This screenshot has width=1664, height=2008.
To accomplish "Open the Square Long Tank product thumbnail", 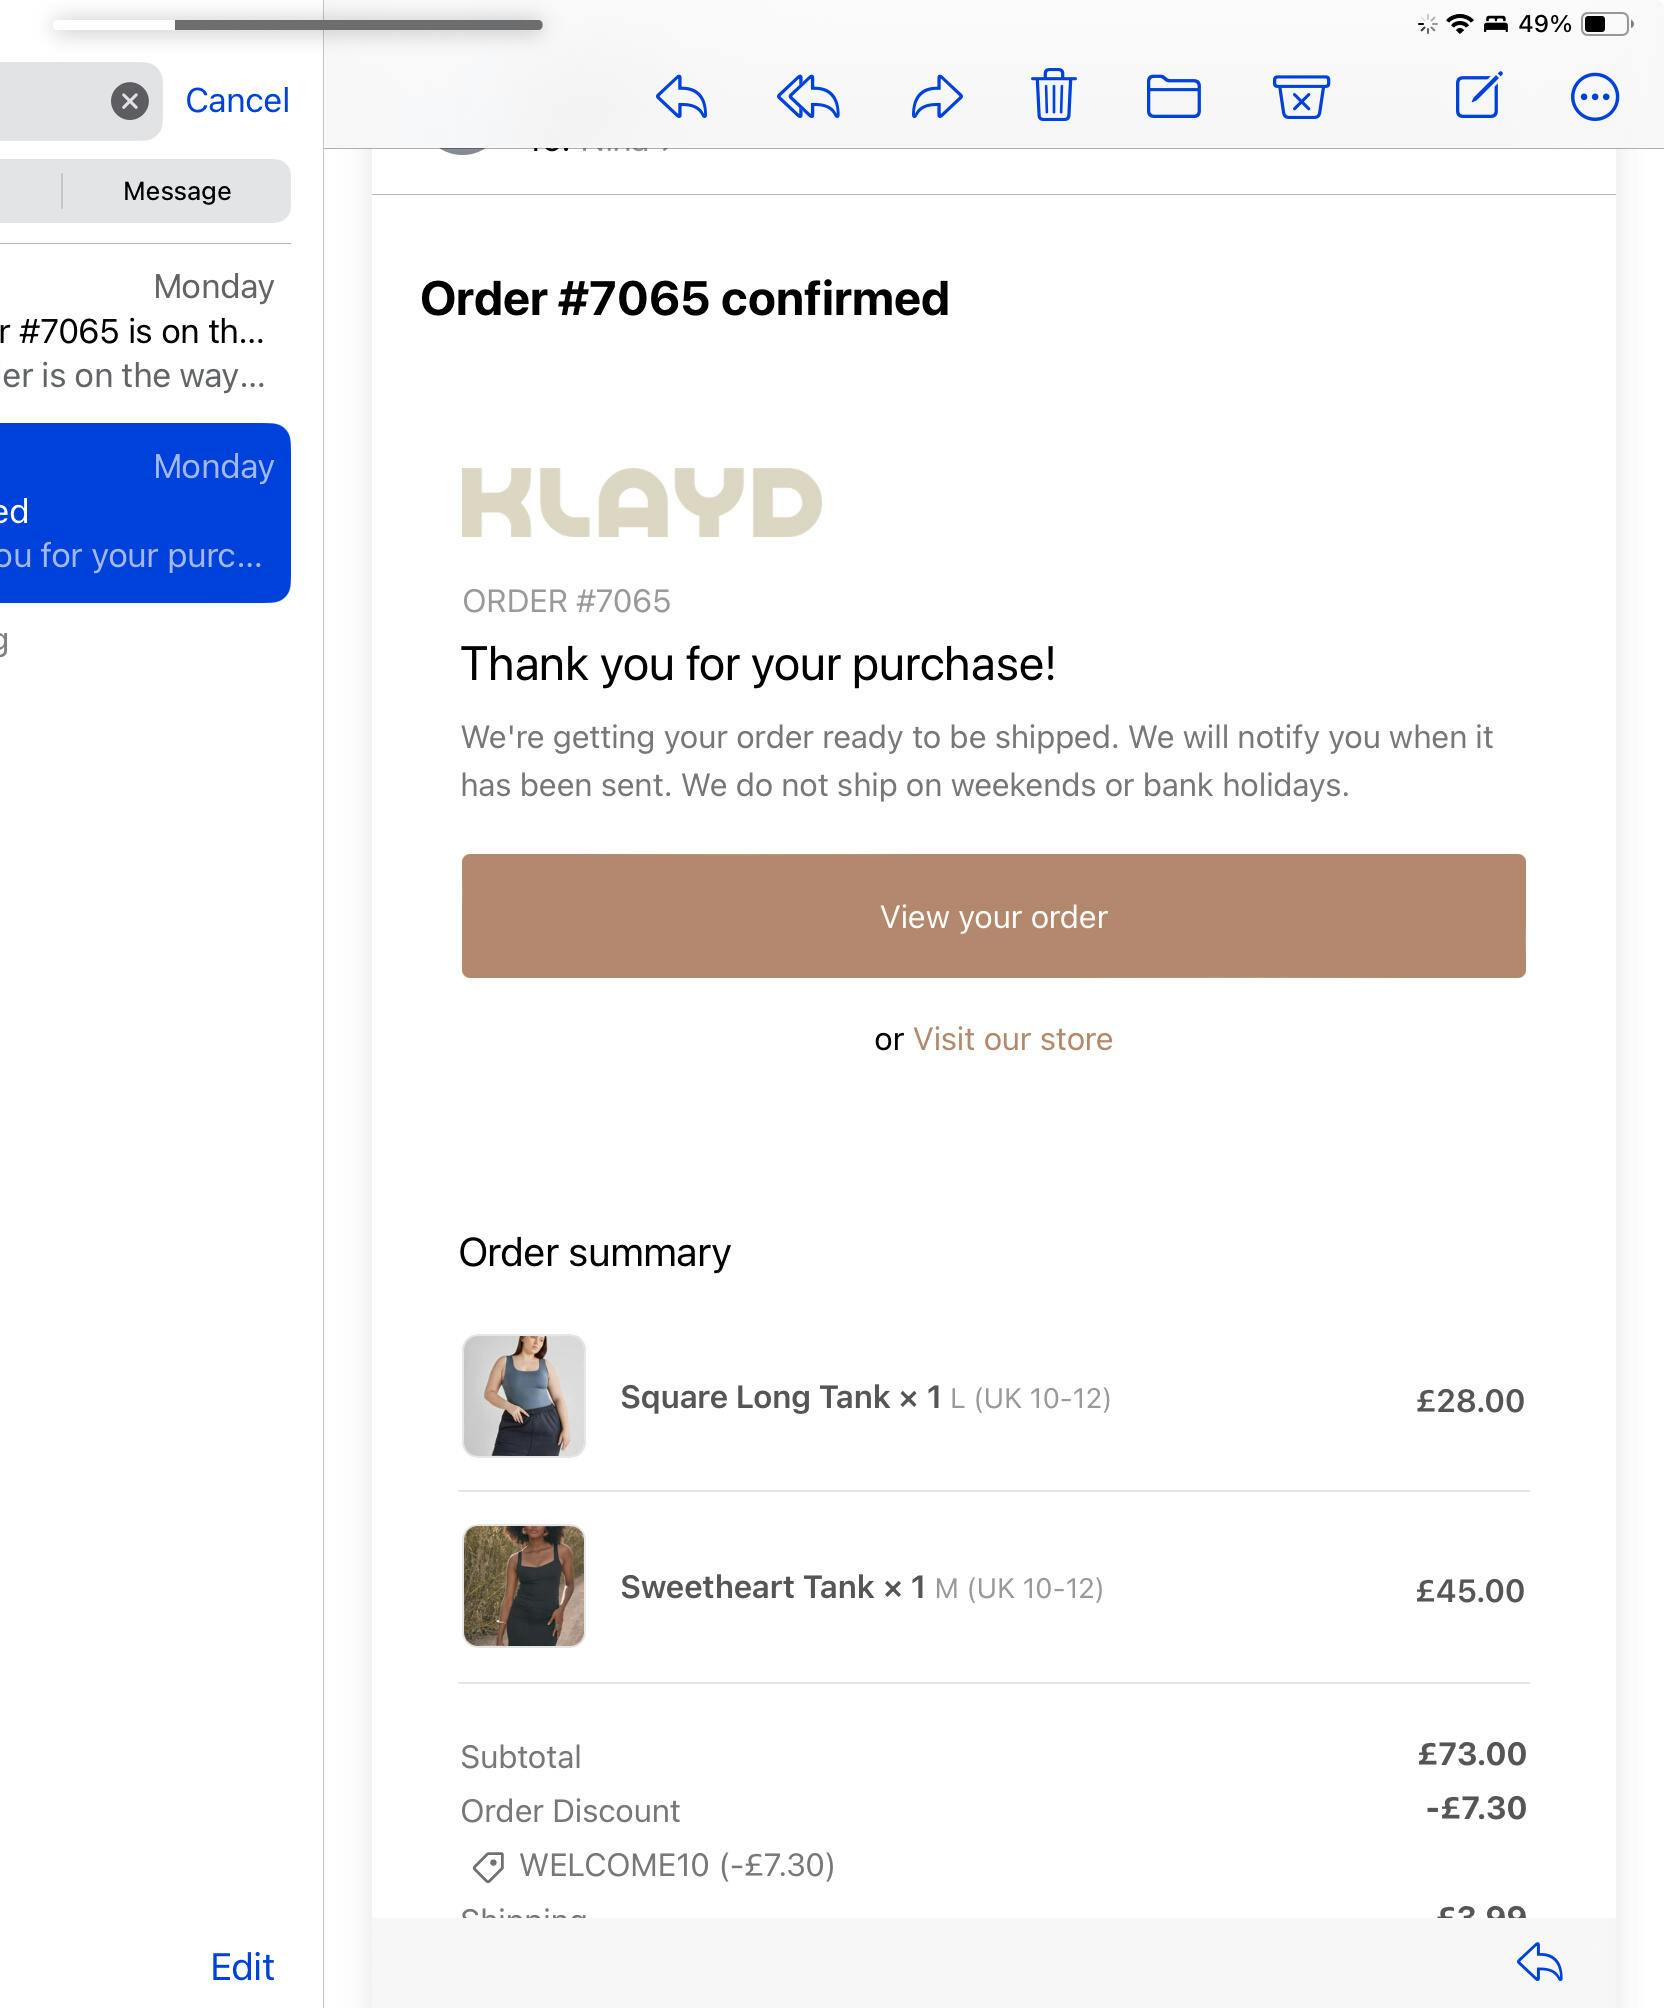I will pyautogui.click(x=524, y=1396).
